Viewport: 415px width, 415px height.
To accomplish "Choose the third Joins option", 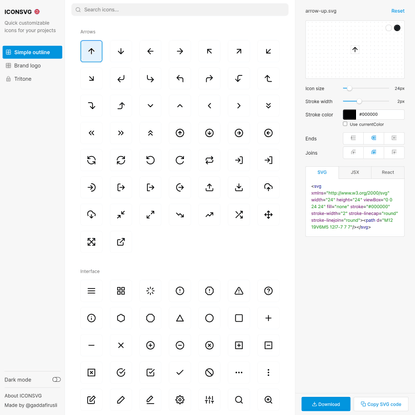I will 394,152.
